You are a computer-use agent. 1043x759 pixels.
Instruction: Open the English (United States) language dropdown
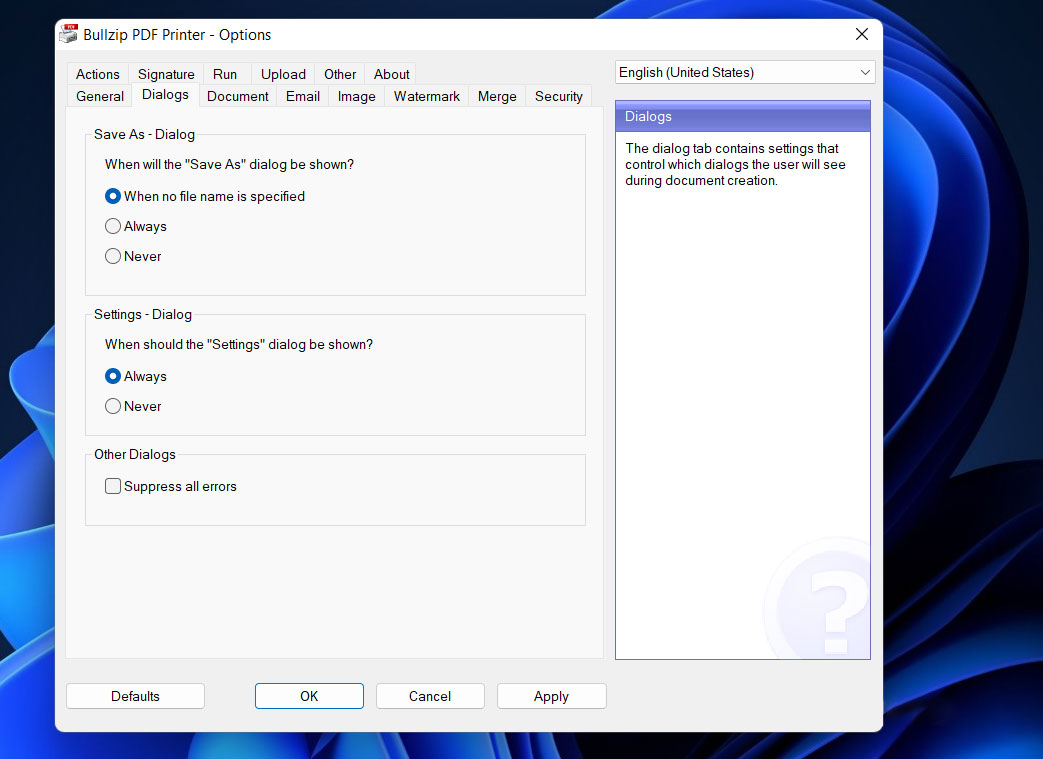point(744,72)
